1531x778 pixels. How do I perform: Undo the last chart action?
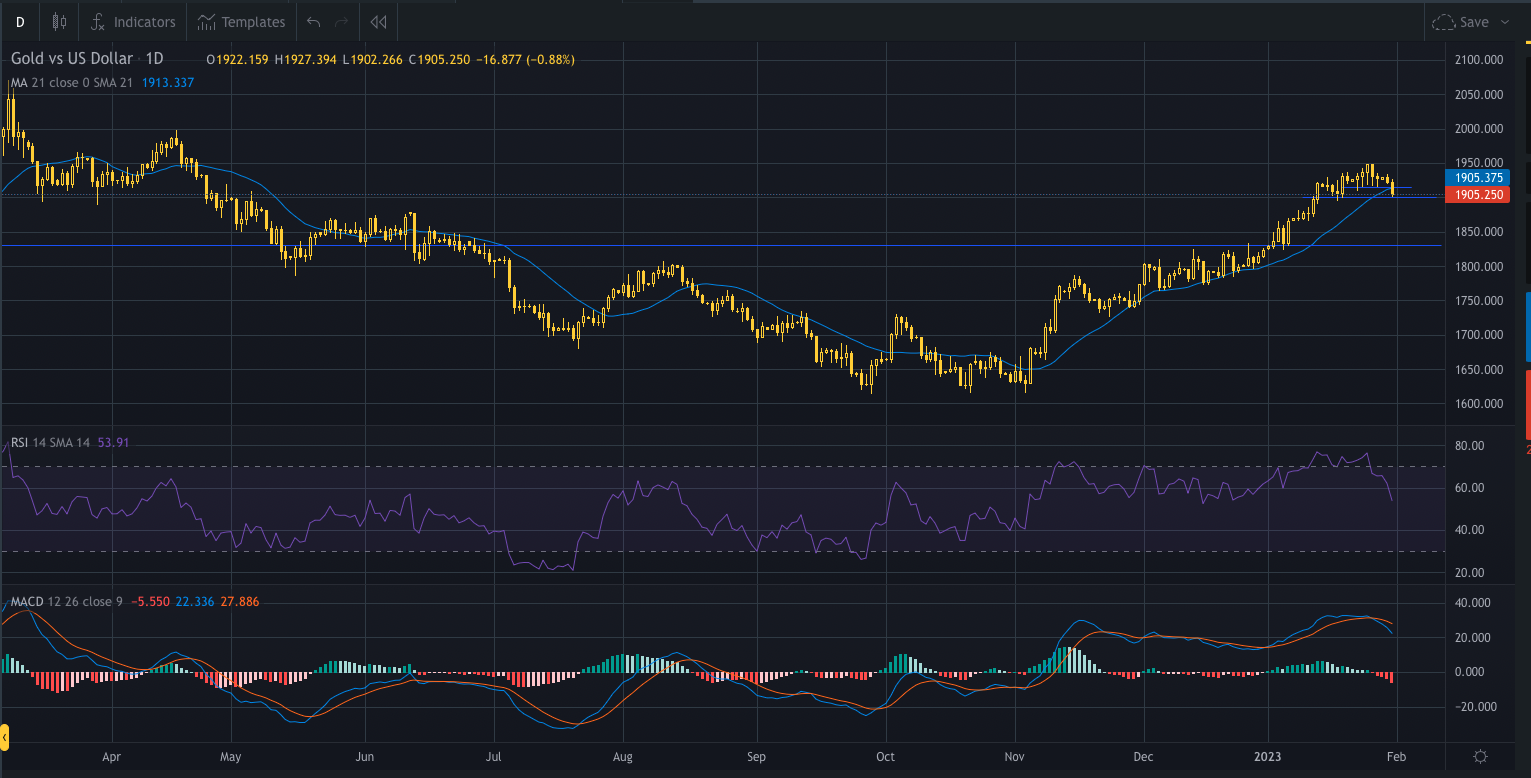314,21
